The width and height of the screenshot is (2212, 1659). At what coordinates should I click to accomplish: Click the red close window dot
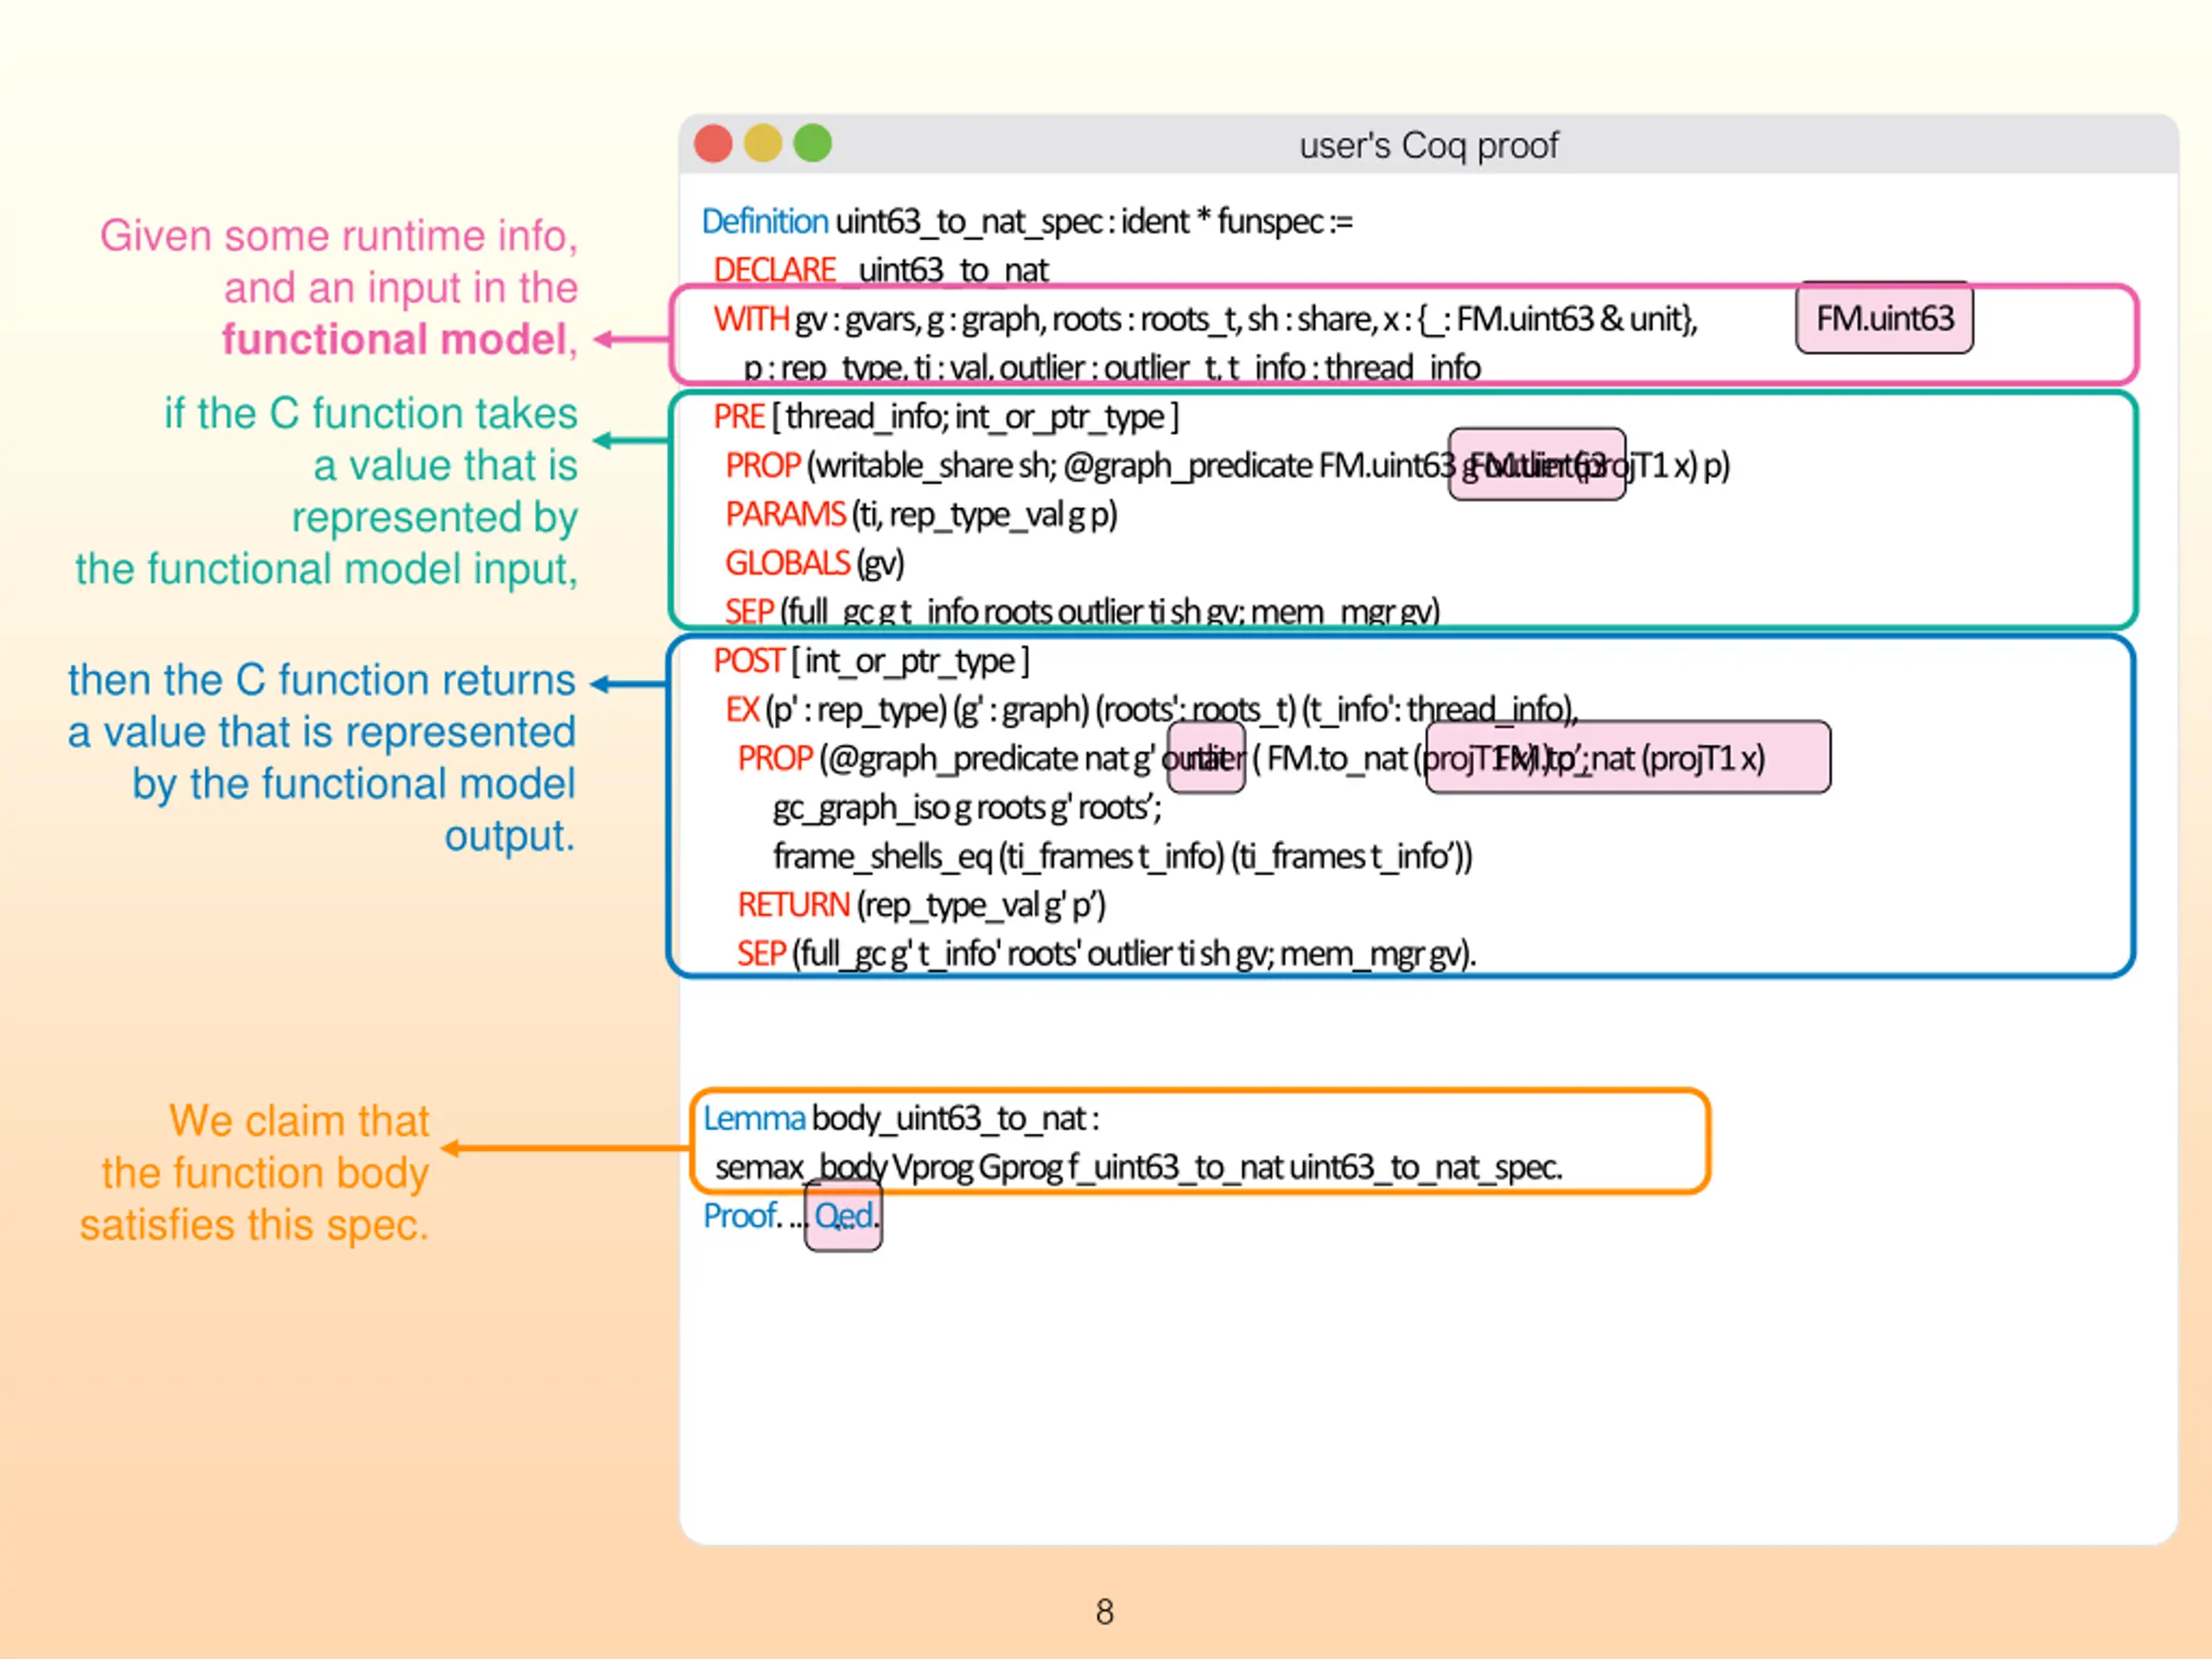713,143
